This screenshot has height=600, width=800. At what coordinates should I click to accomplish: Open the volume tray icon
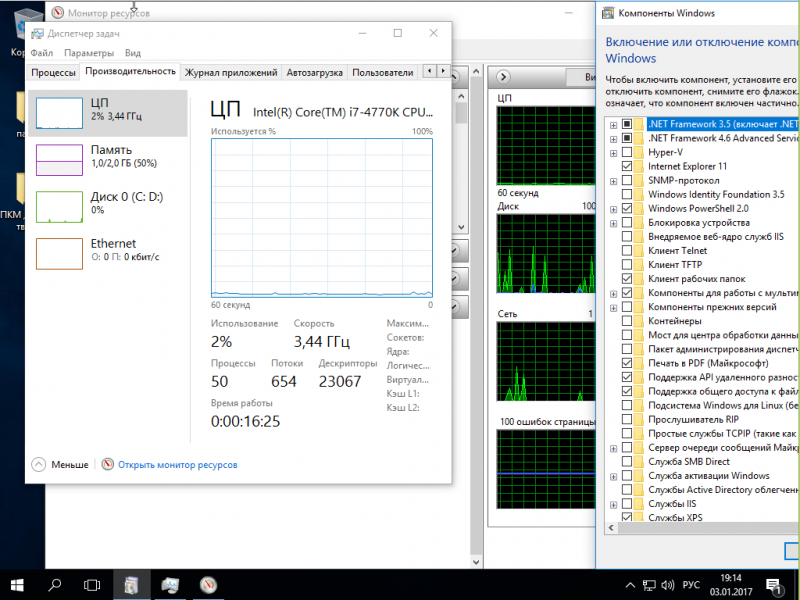coord(667,585)
